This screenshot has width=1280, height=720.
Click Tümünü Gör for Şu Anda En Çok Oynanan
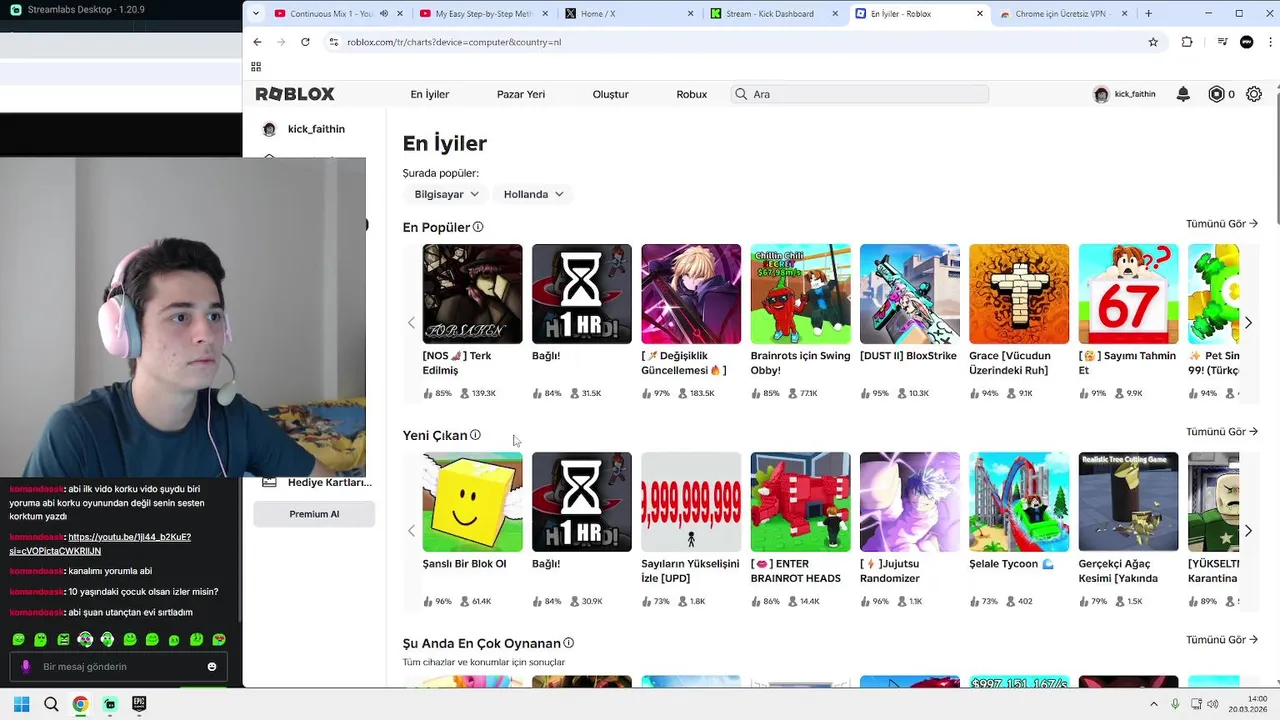(1222, 640)
